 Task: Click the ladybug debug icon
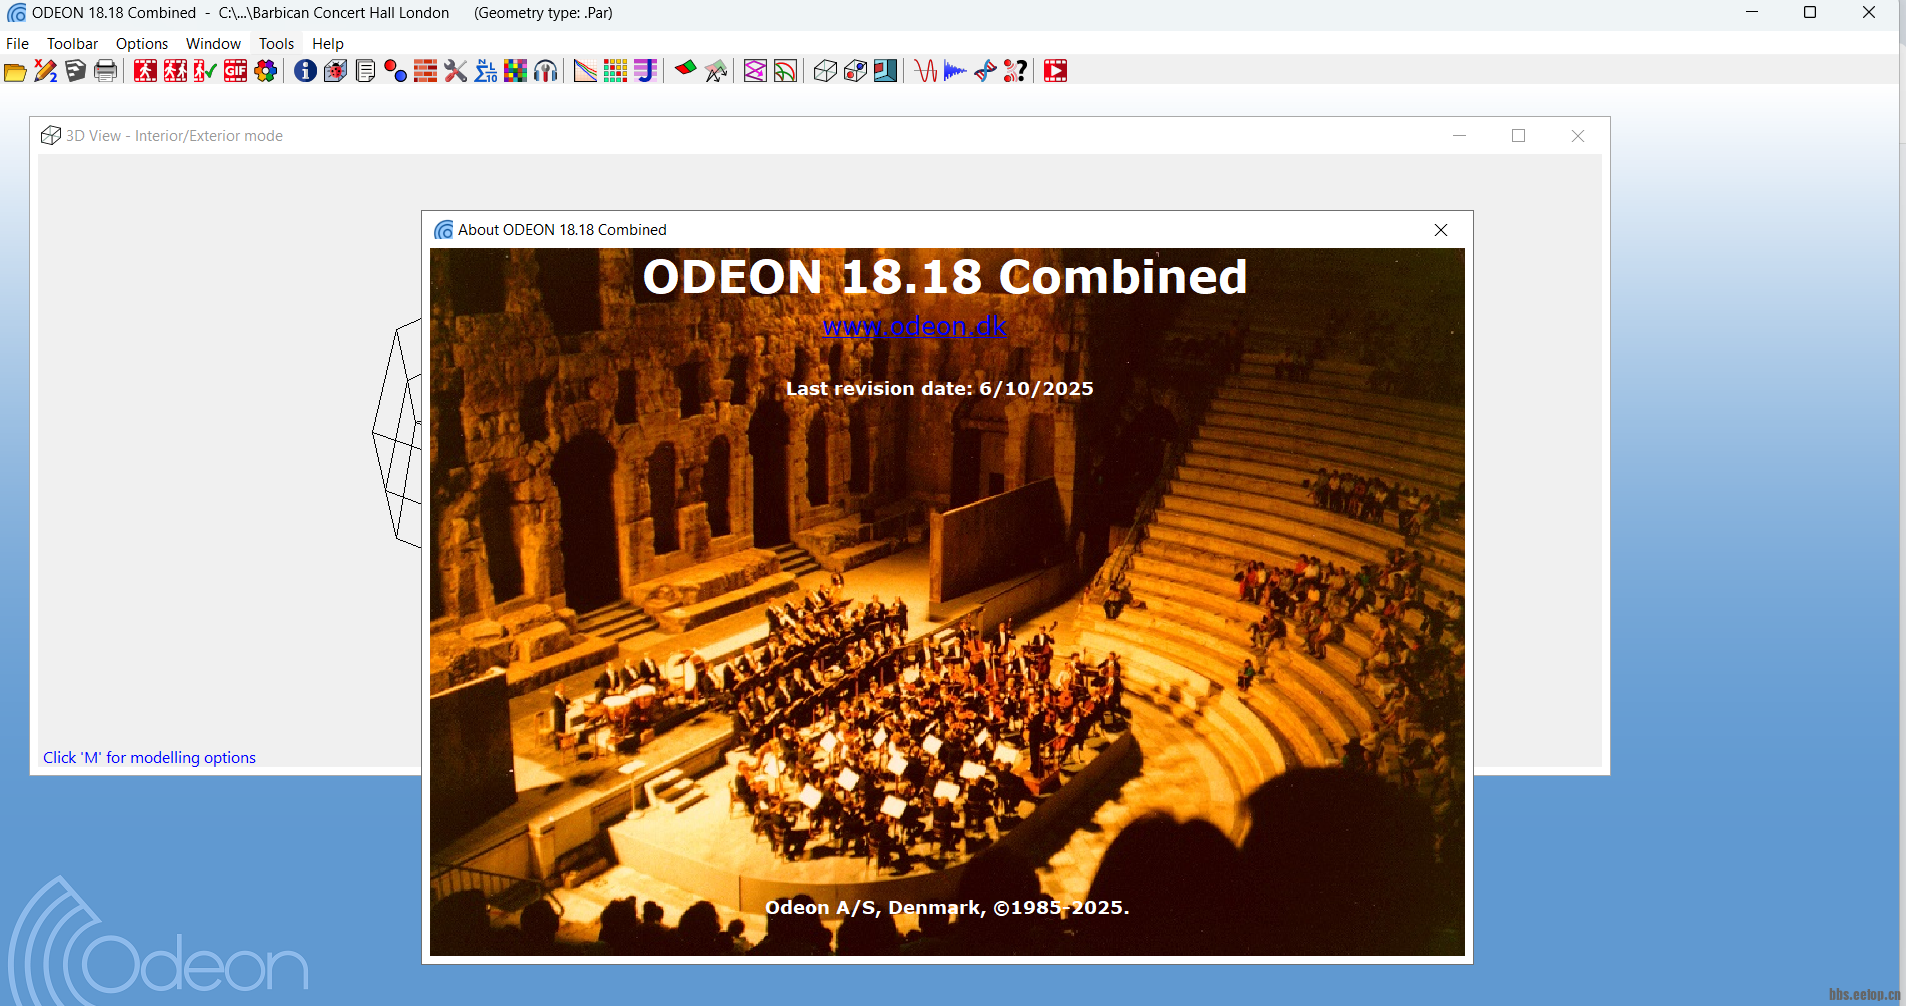click(335, 71)
